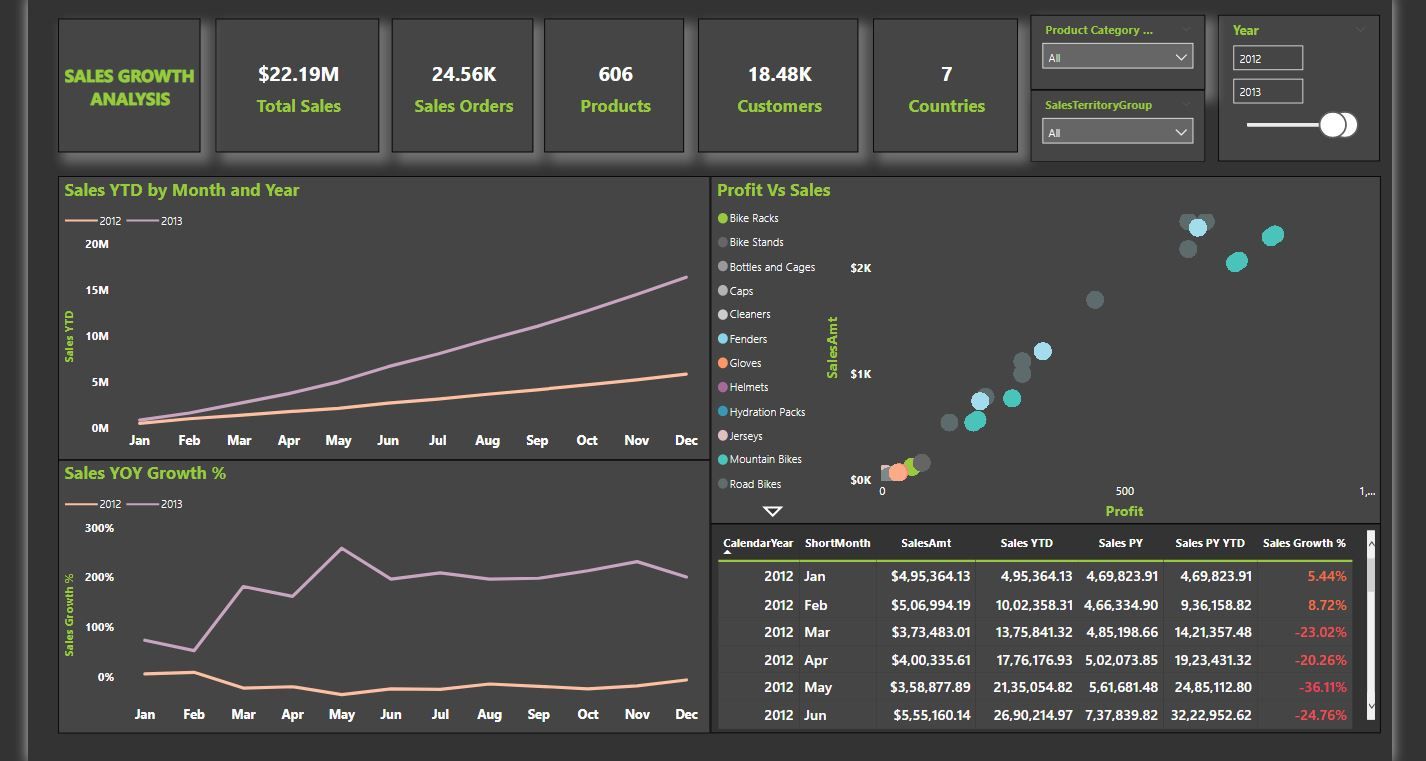Click the 2012 start year input box
The width and height of the screenshot is (1426, 761).
pos(1267,58)
